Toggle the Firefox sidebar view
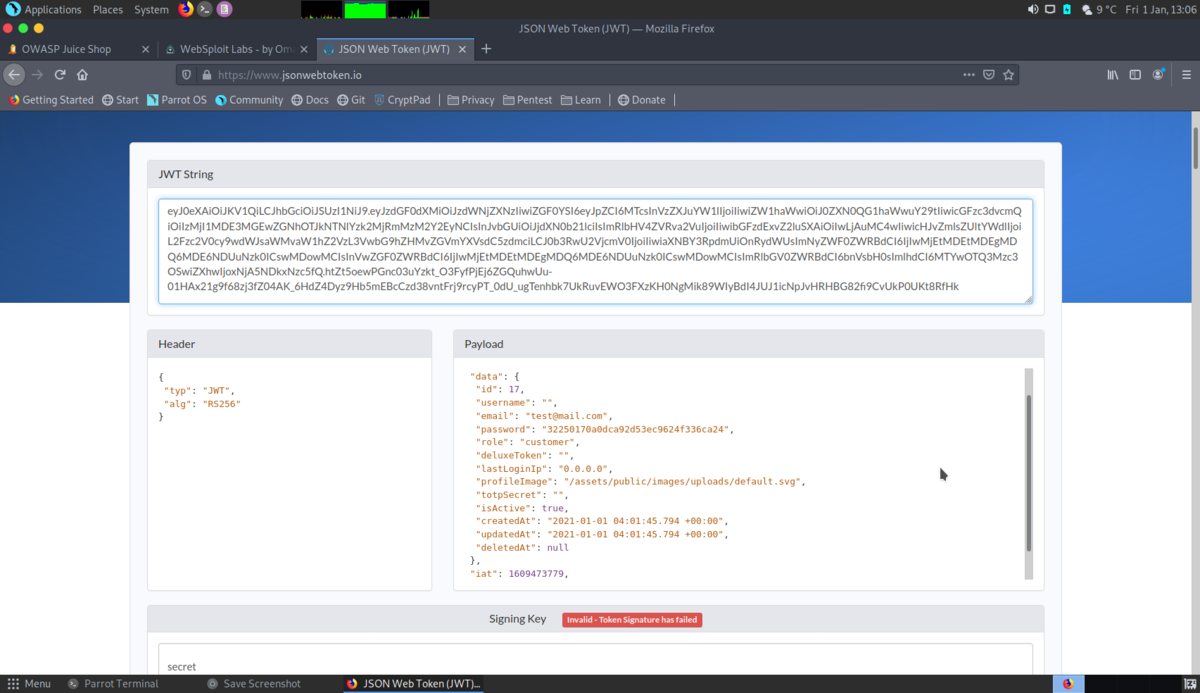1200x693 pixels. click(1135, 75)
